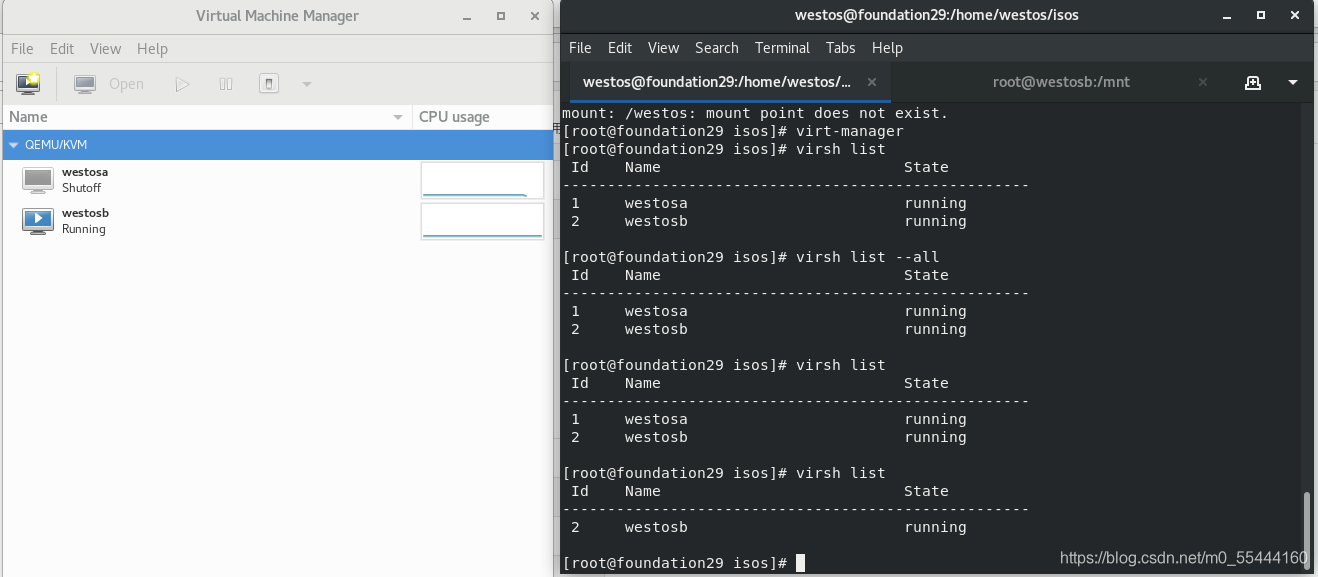Close the westos@foundation29 terminal tab
The image size is (1318, 577).
pyautogui.click(x=872, y=82)
